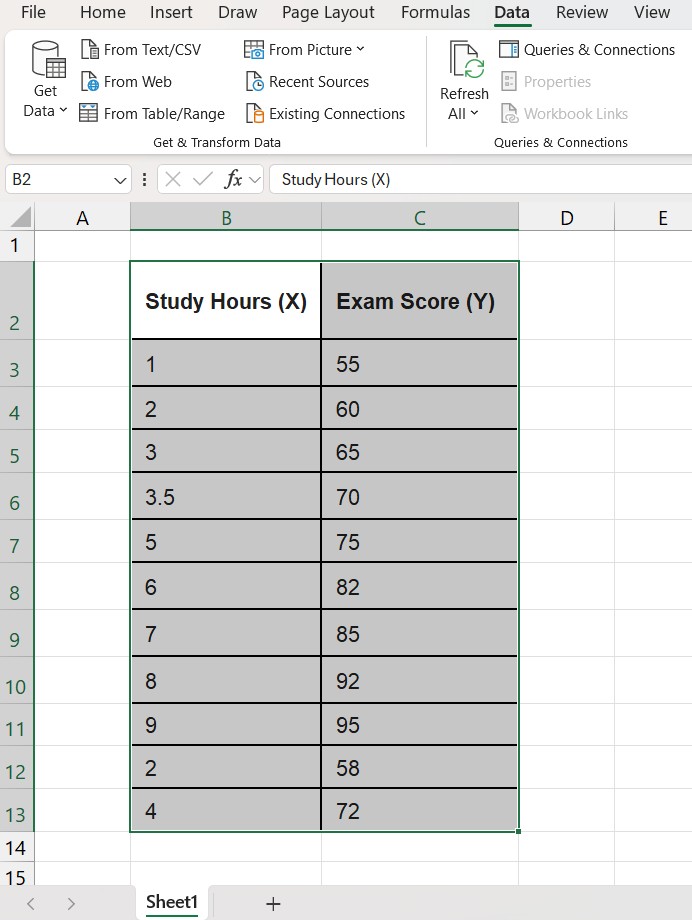The image size is (692, 920).
Task: Switch to the Home tab
Action: (103, 12)
